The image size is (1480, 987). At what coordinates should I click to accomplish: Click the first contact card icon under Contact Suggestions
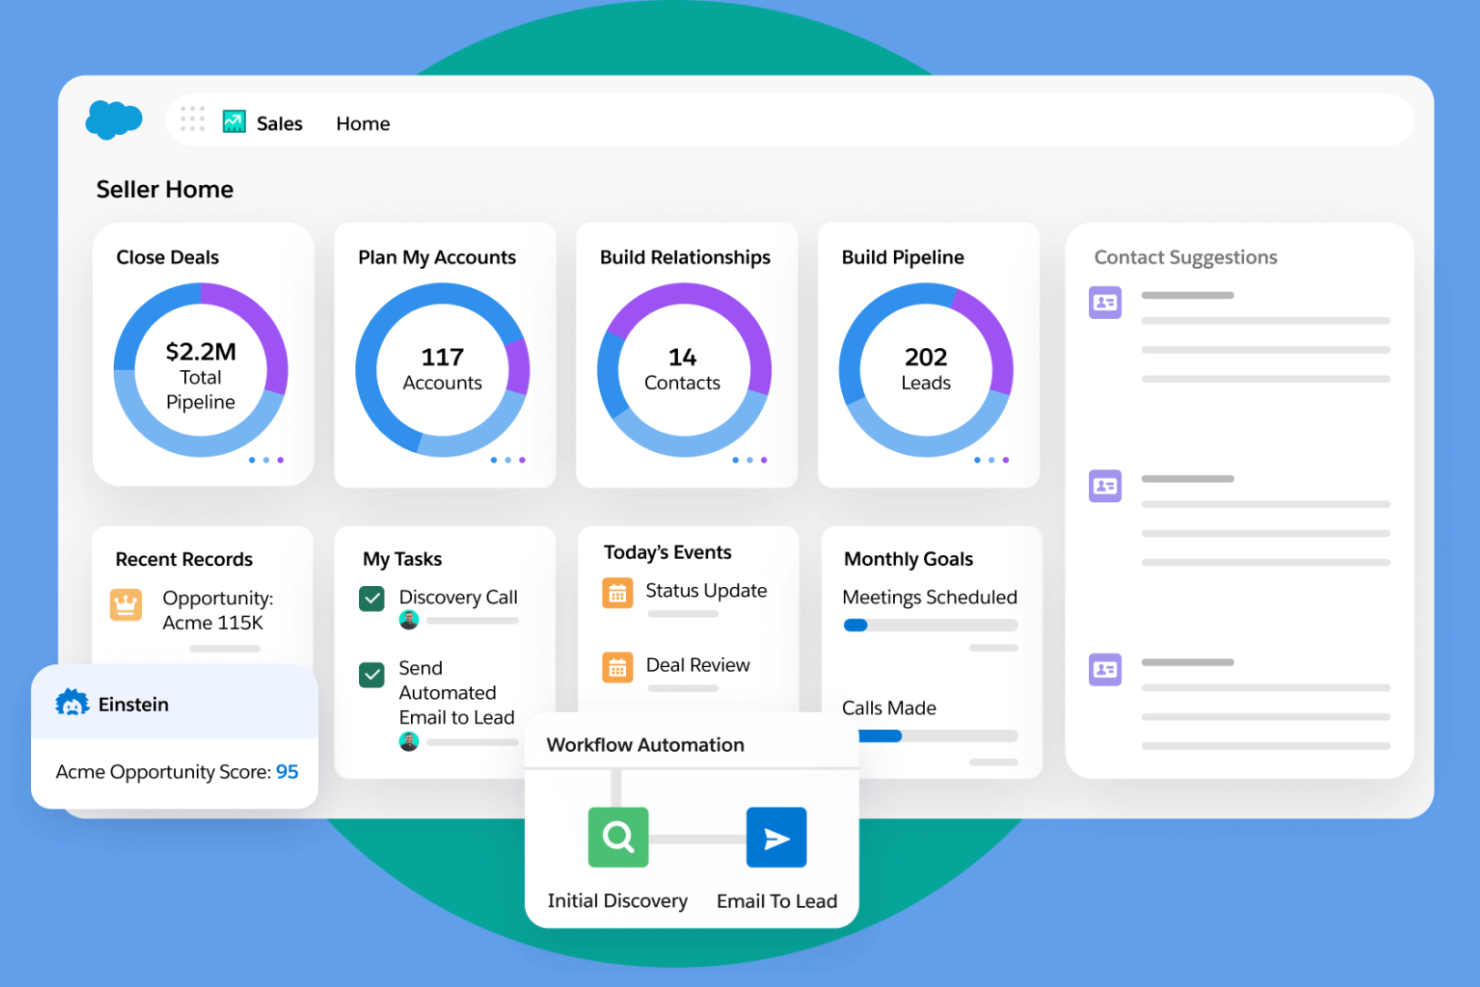pyautogui.click(x=1105, y=302)
